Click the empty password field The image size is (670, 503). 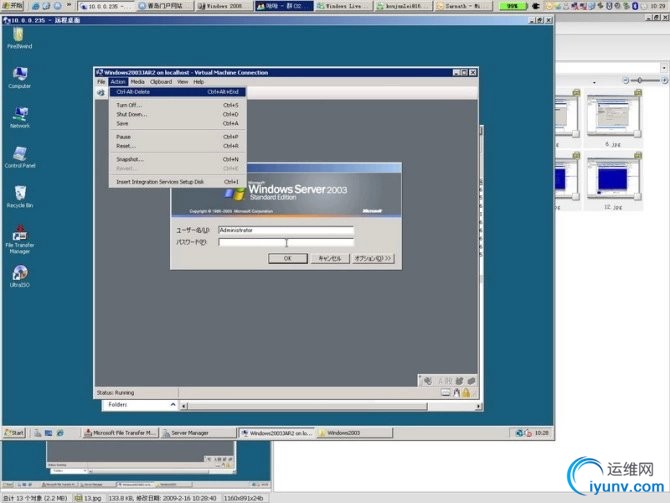coord(286,242)
